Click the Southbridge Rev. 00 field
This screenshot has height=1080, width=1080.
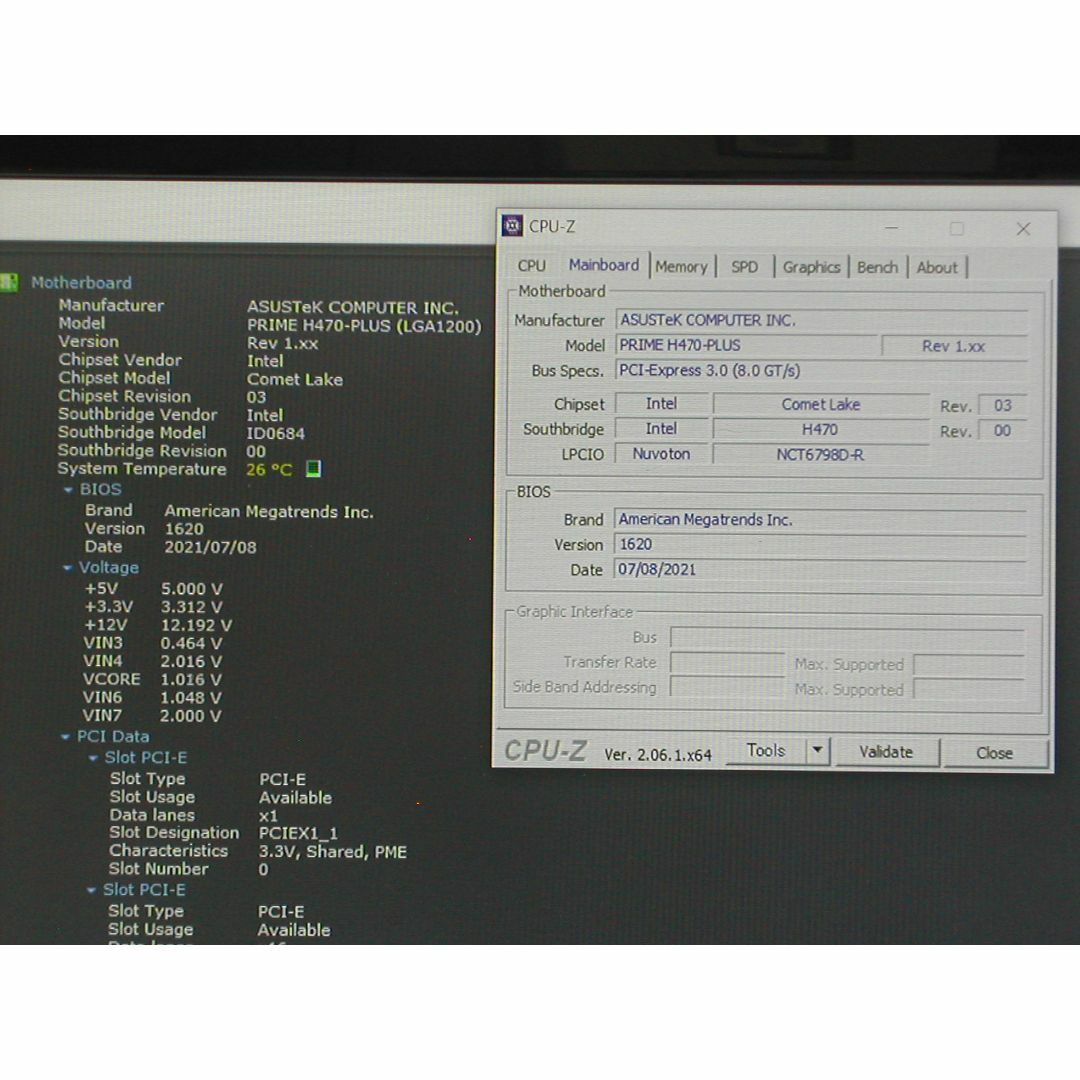coord(1002,431)
